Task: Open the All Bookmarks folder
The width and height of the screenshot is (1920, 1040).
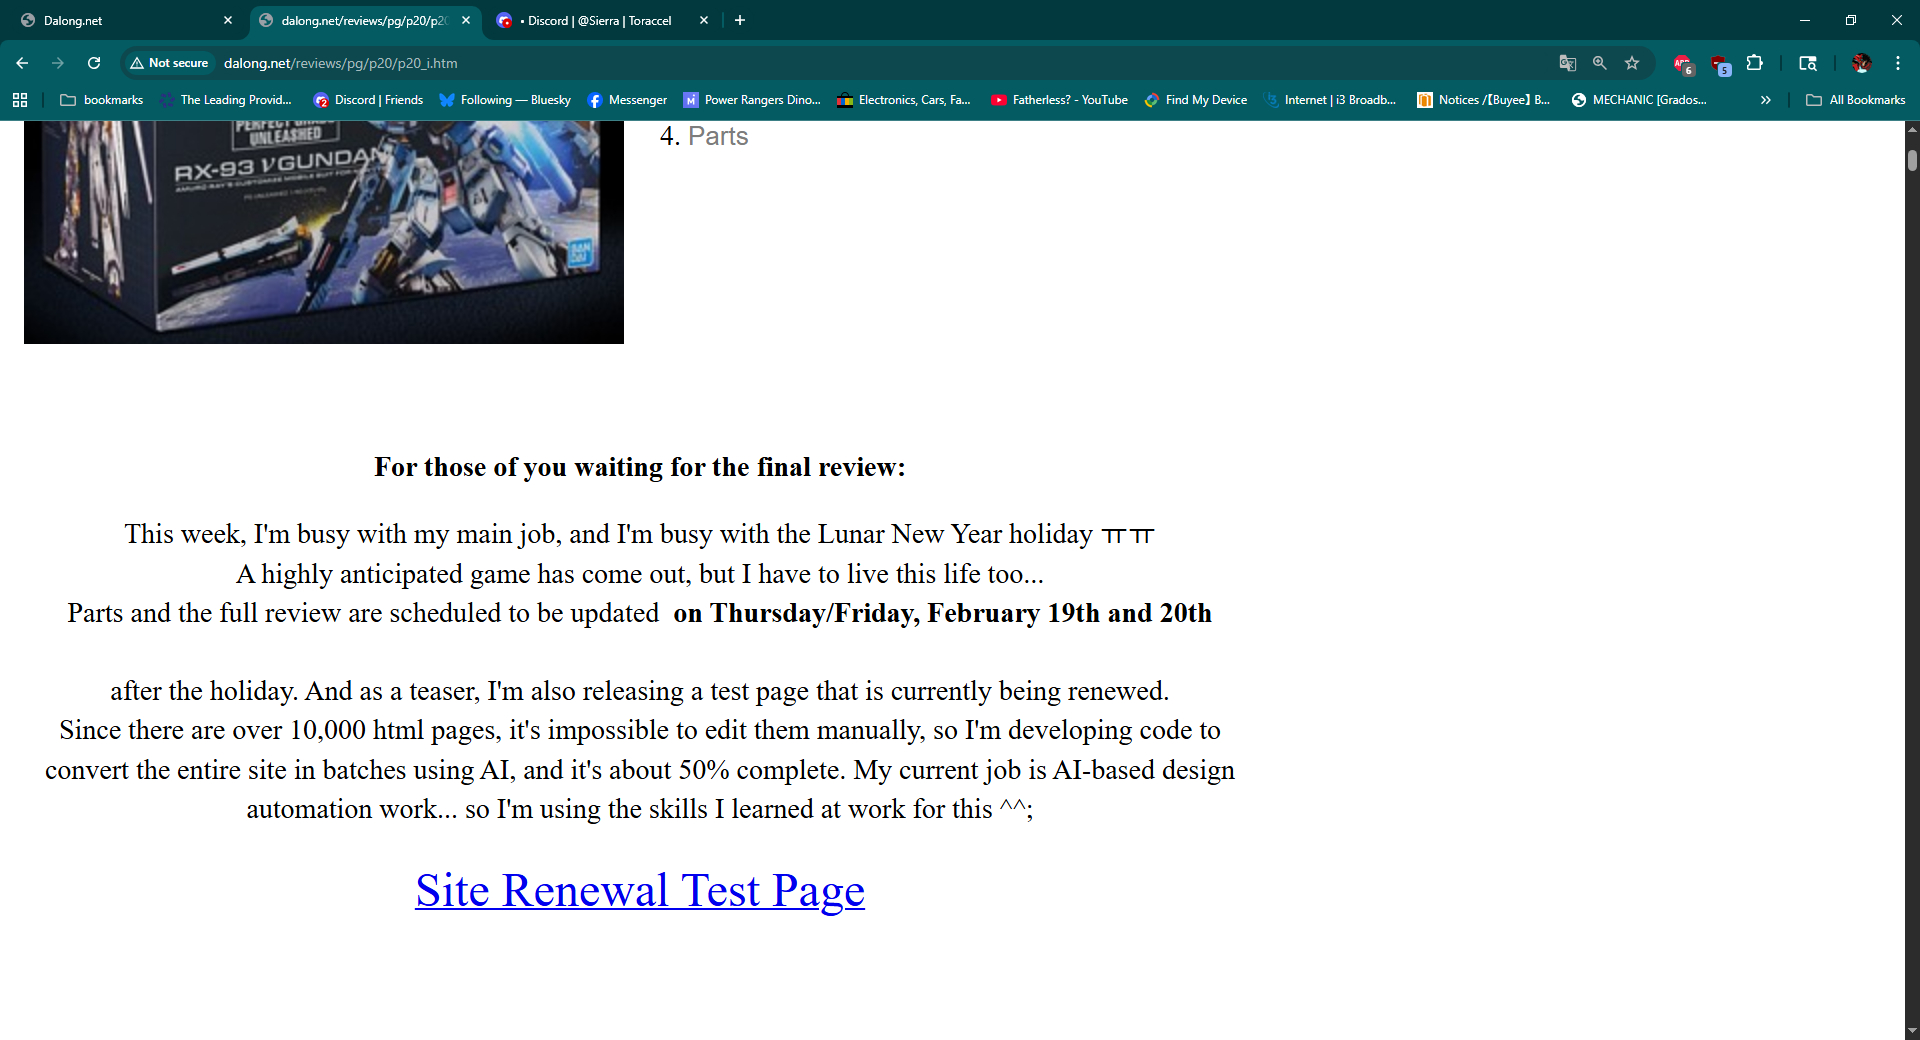Action: (1855, 100)
